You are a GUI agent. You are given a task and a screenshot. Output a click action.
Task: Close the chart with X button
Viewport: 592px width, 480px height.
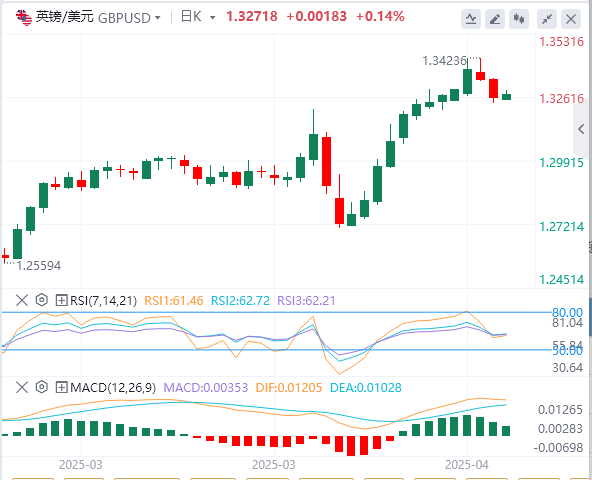click(571, 19)
